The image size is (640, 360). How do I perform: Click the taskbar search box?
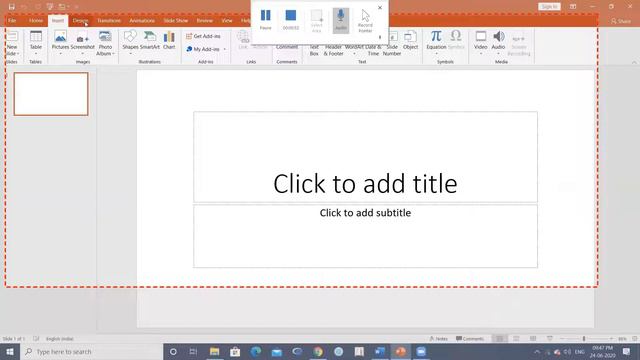pyautogui.click(x=91, y=351)
